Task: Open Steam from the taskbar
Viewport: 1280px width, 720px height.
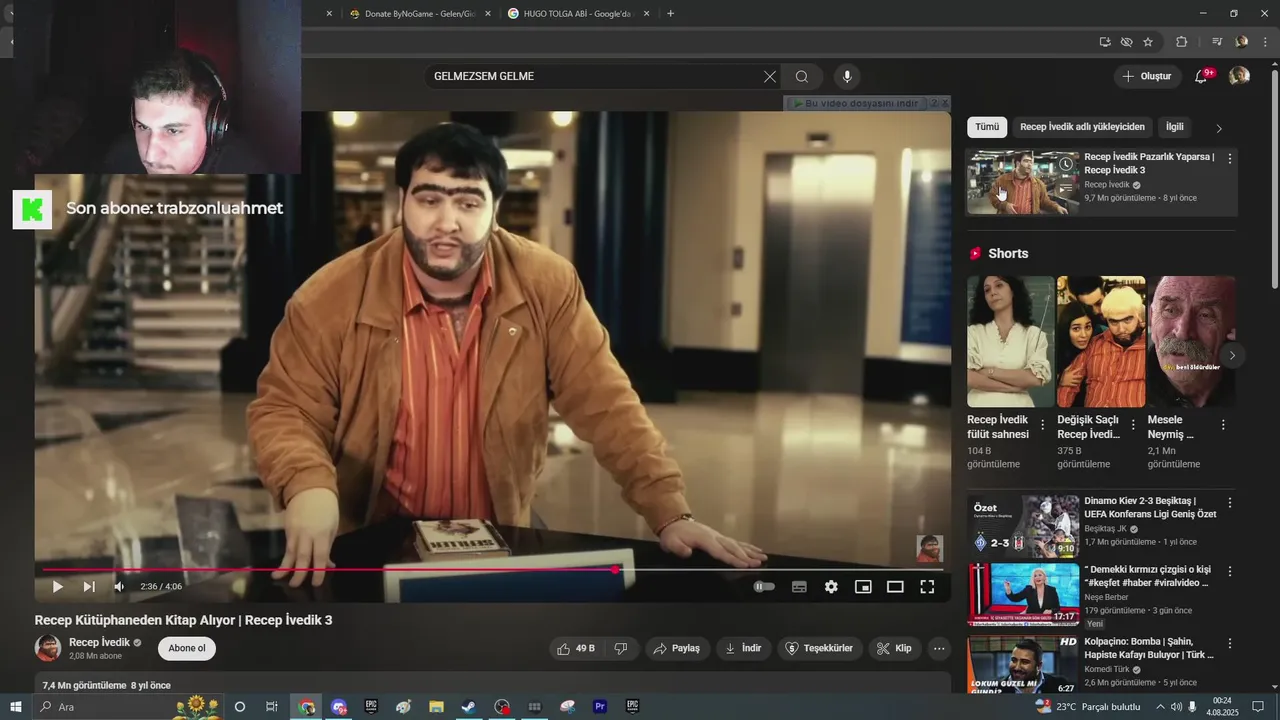Action: (469, 706)
